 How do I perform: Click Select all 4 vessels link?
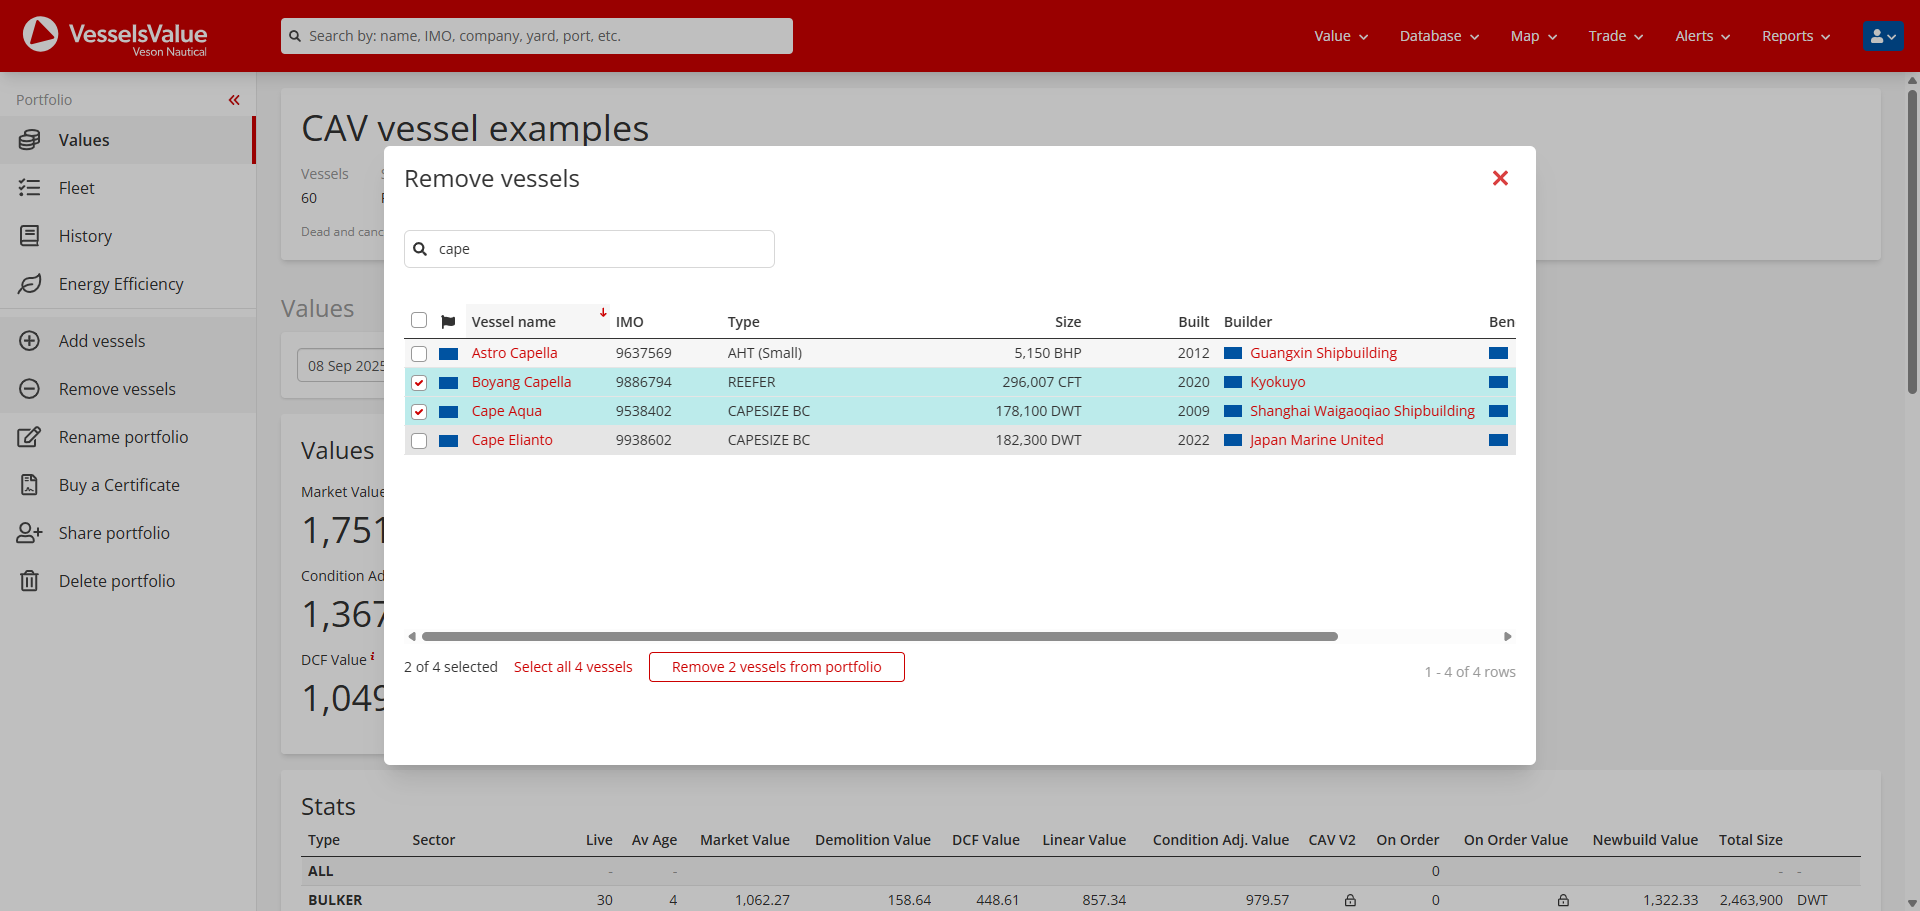pyautogui.click(x=573, y=667)
